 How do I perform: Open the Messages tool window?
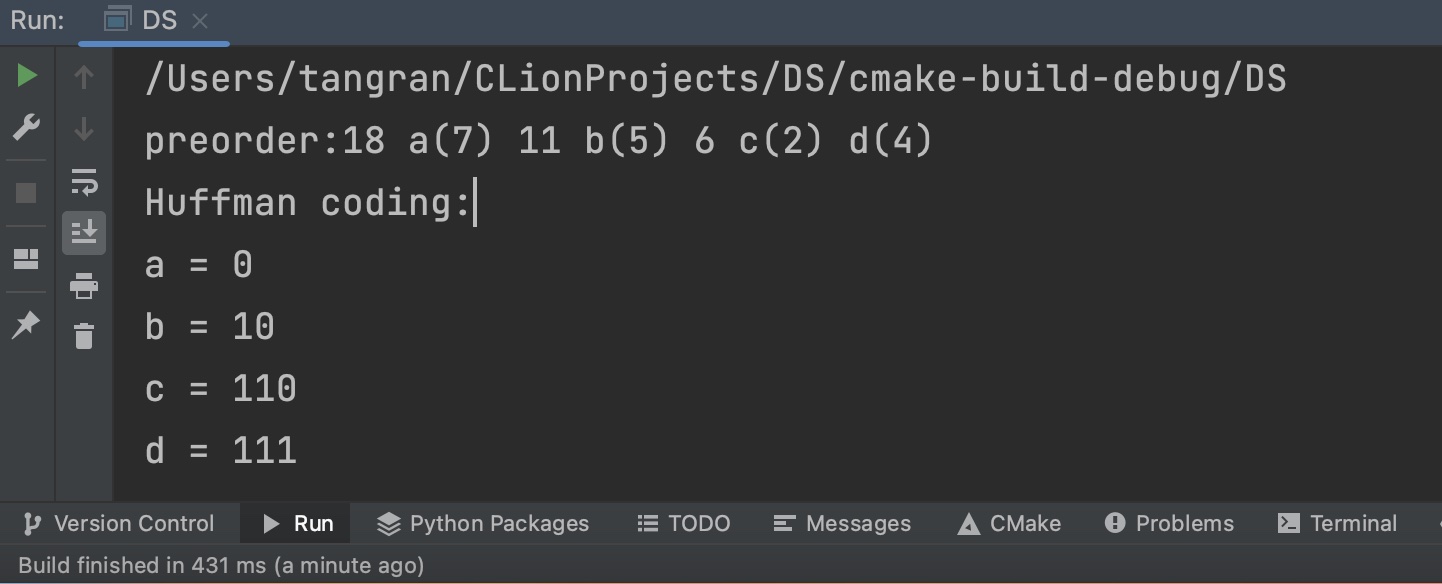coord(843,524)
